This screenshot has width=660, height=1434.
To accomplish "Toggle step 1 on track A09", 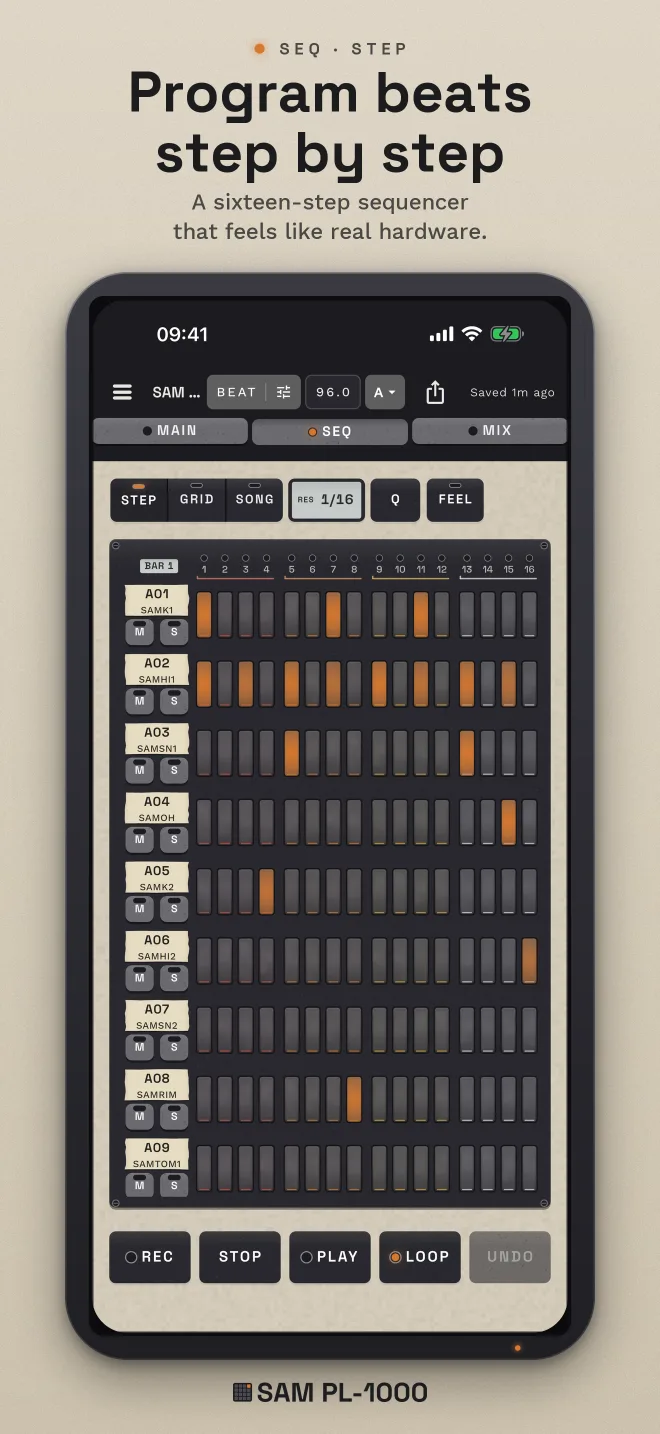I will coord(204,1168).
